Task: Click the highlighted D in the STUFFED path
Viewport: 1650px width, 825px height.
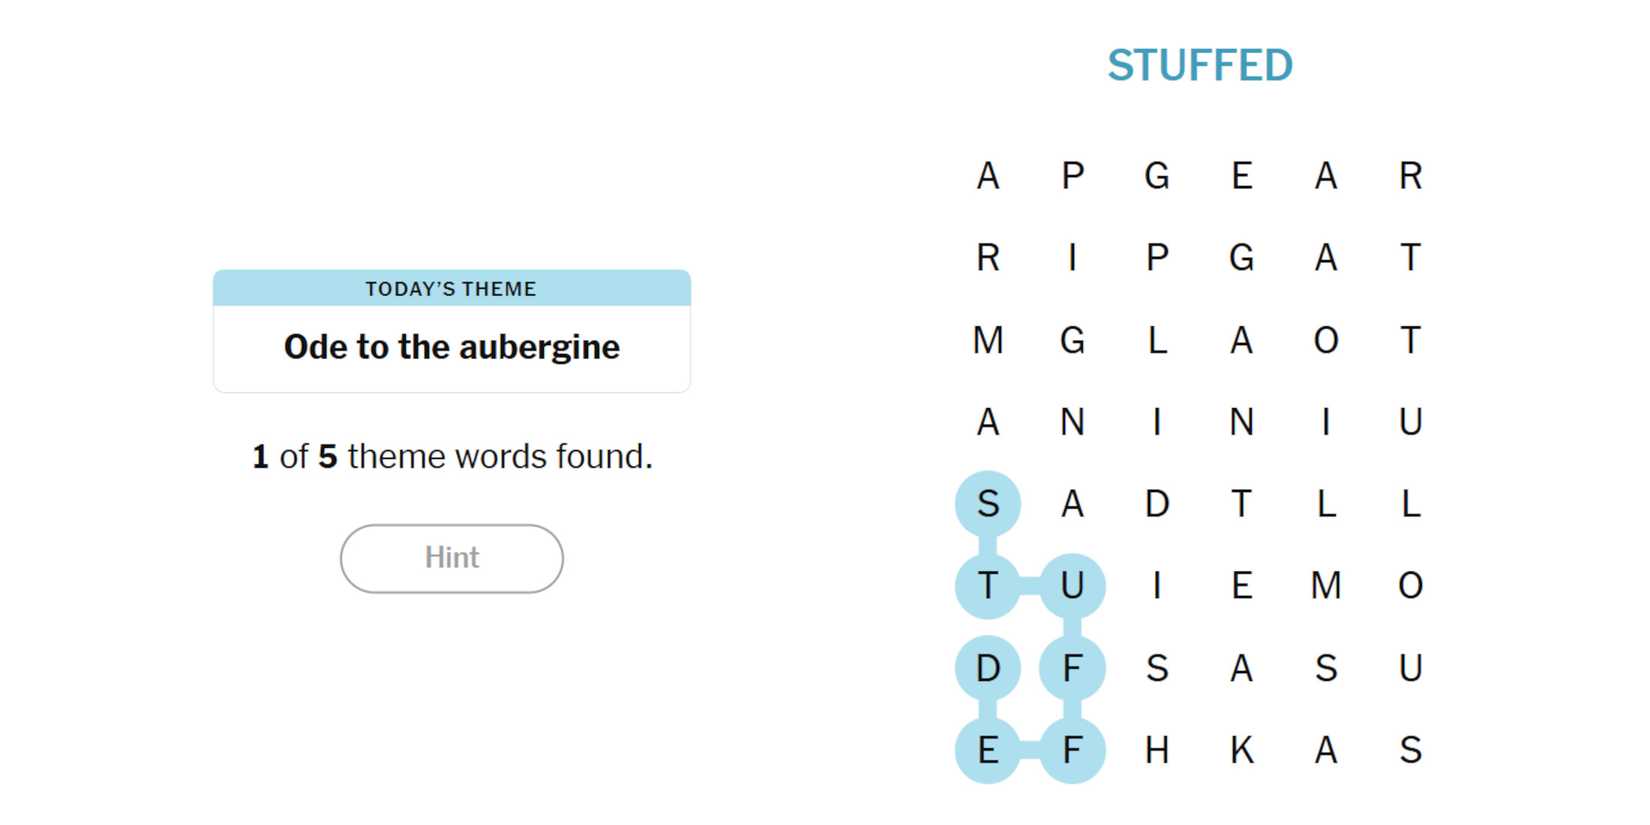Action: (988, 668)
